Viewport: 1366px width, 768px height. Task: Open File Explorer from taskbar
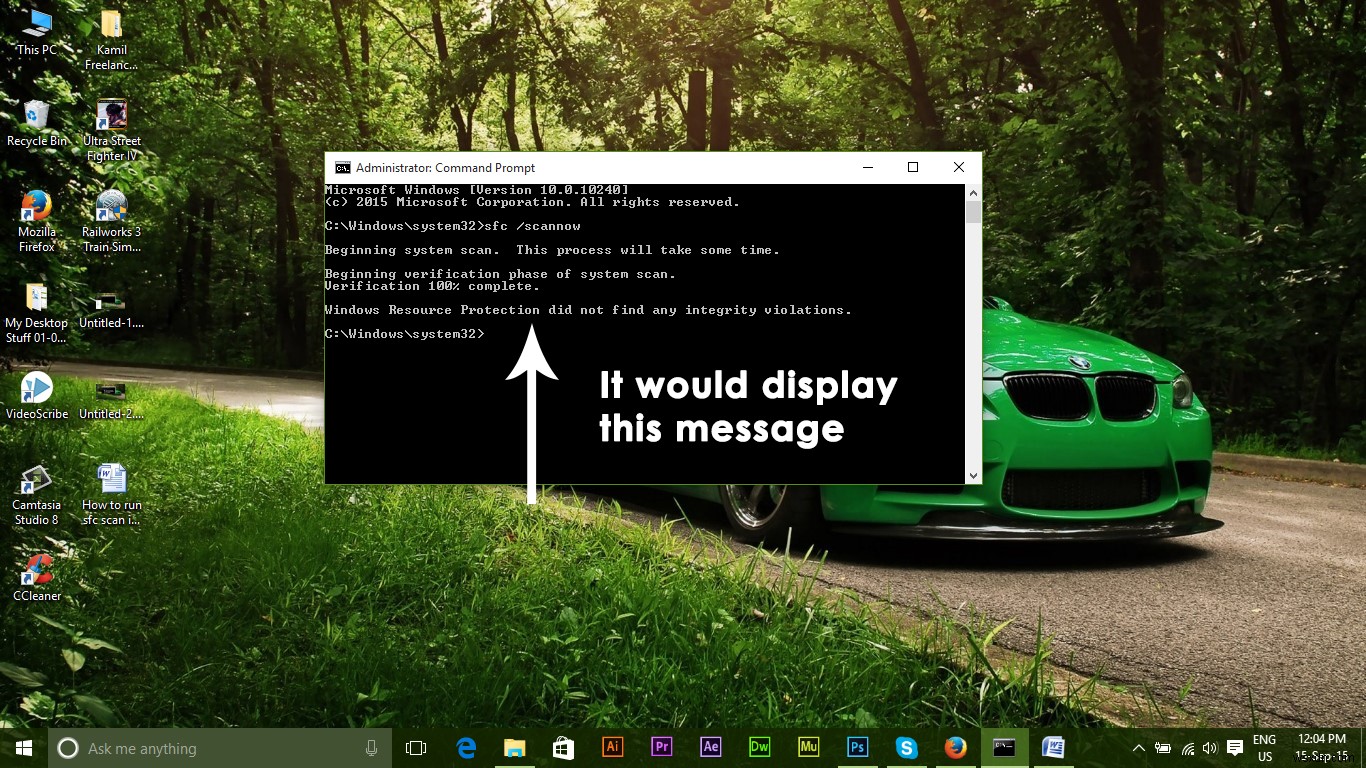(514, 748)
